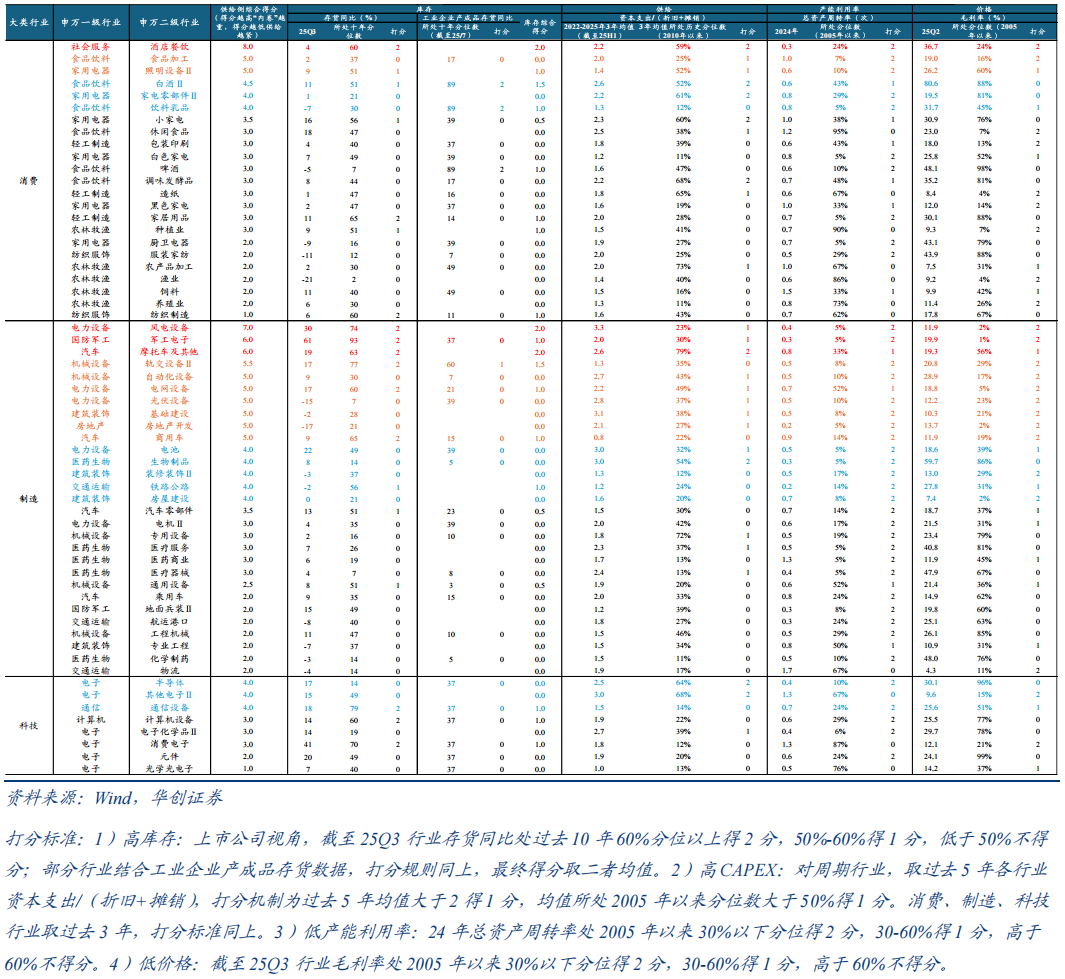The image size is (1065, 979).
Task: Click the 申万二级行业 column header
Action: click(168, 21)
